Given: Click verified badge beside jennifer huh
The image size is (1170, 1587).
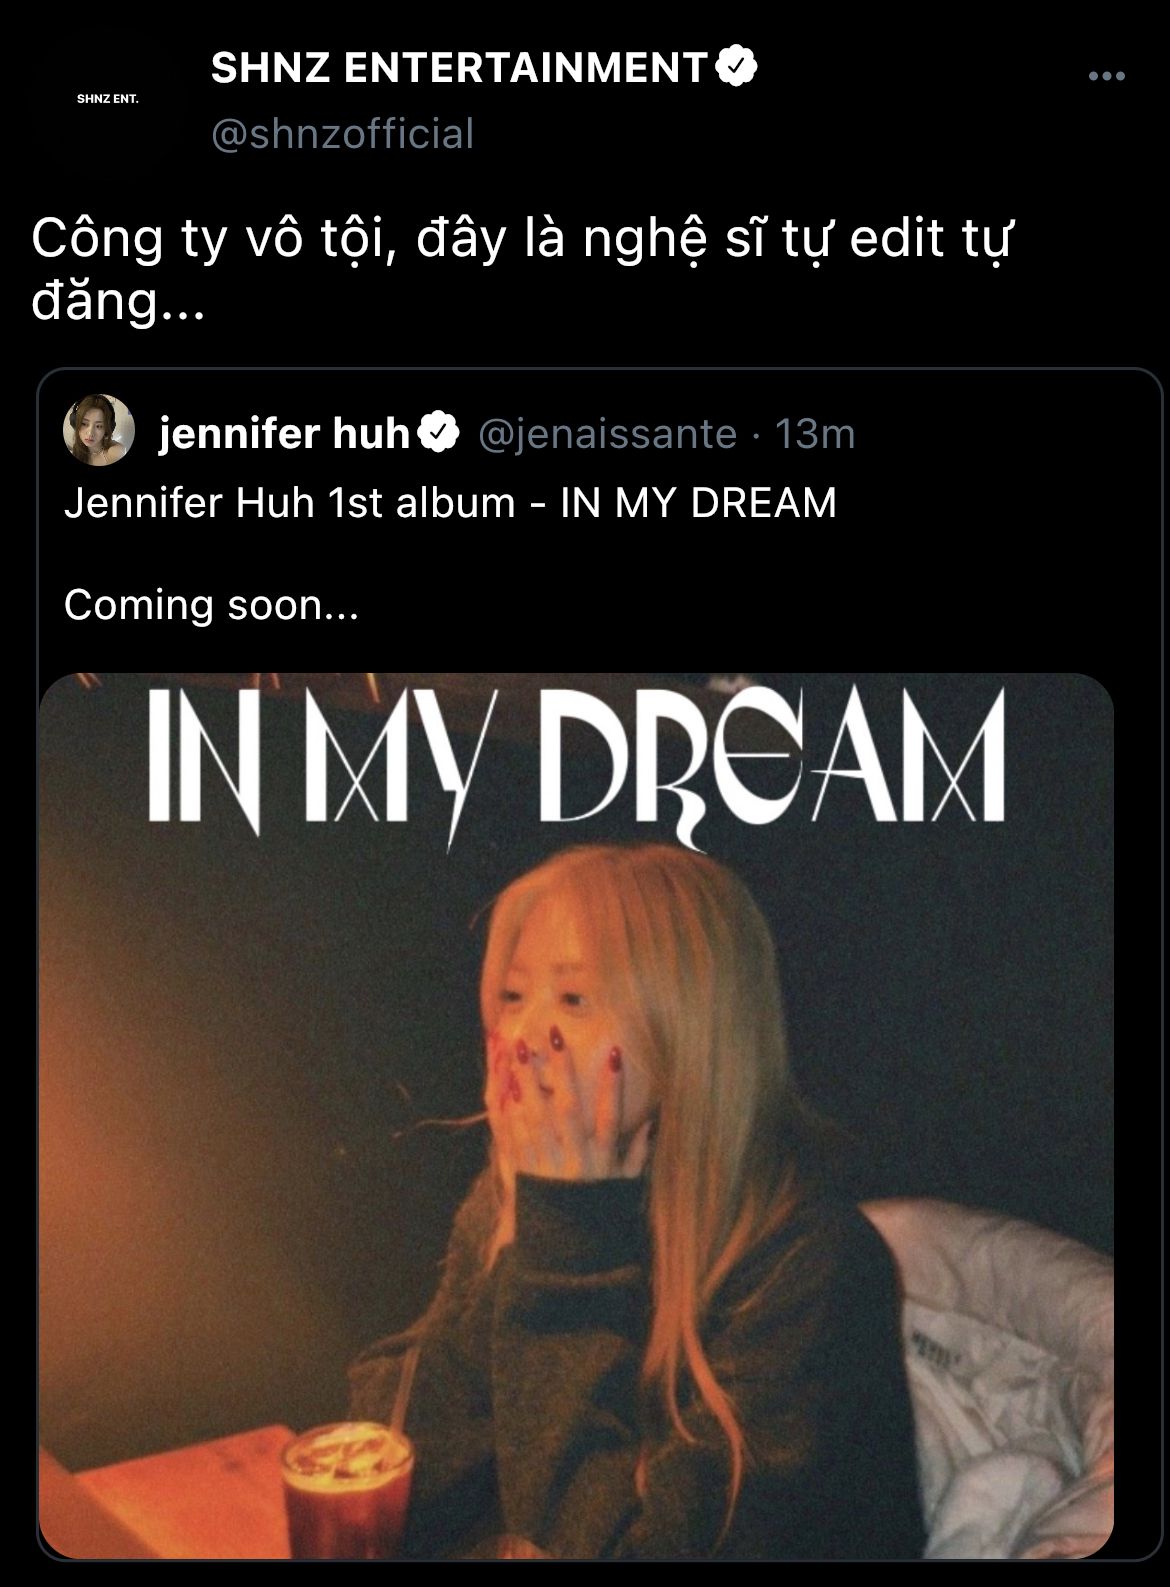Looking at the screenshot, I should 438,433.
